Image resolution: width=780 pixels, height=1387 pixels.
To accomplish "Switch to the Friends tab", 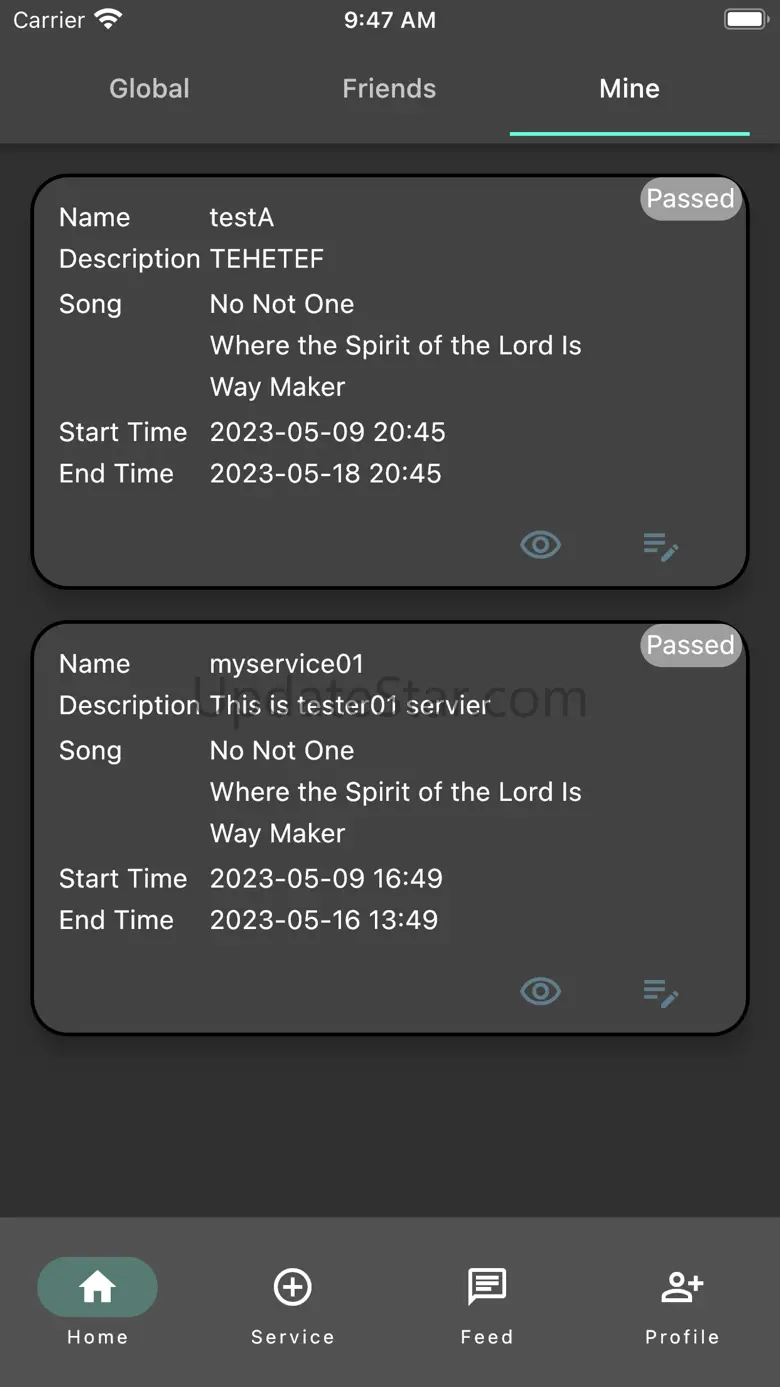I will pyautogui.click(x=389, y=89).
